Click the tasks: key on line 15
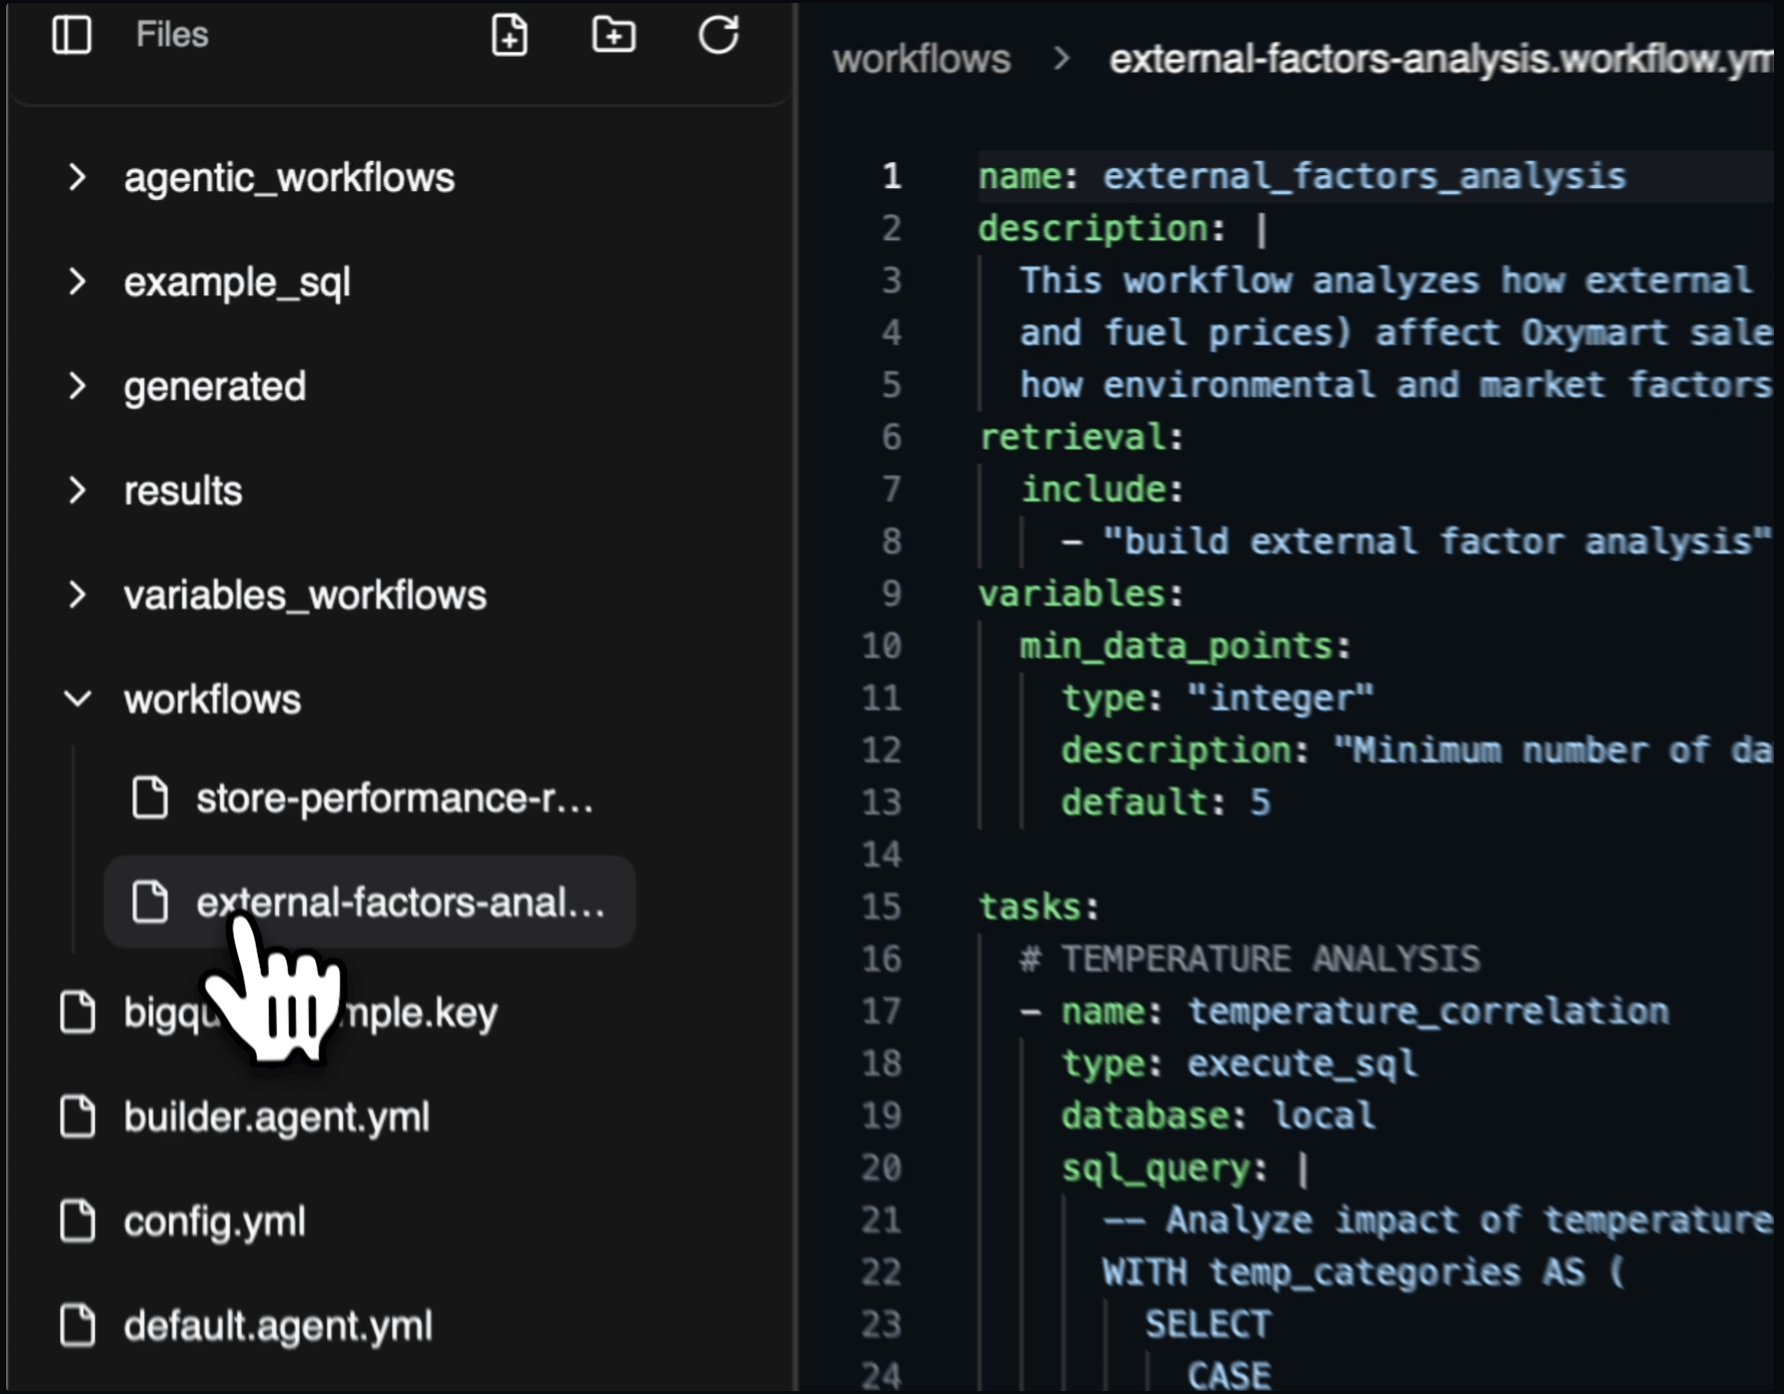The height and width of the screenshot is (1394, 1784). point(1039,907)
